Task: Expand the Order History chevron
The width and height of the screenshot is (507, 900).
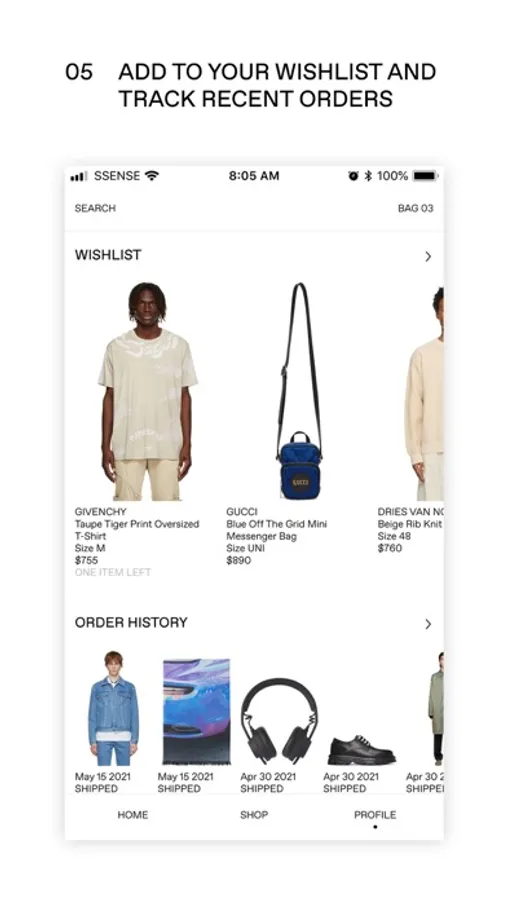Action: tap(428, 624)
